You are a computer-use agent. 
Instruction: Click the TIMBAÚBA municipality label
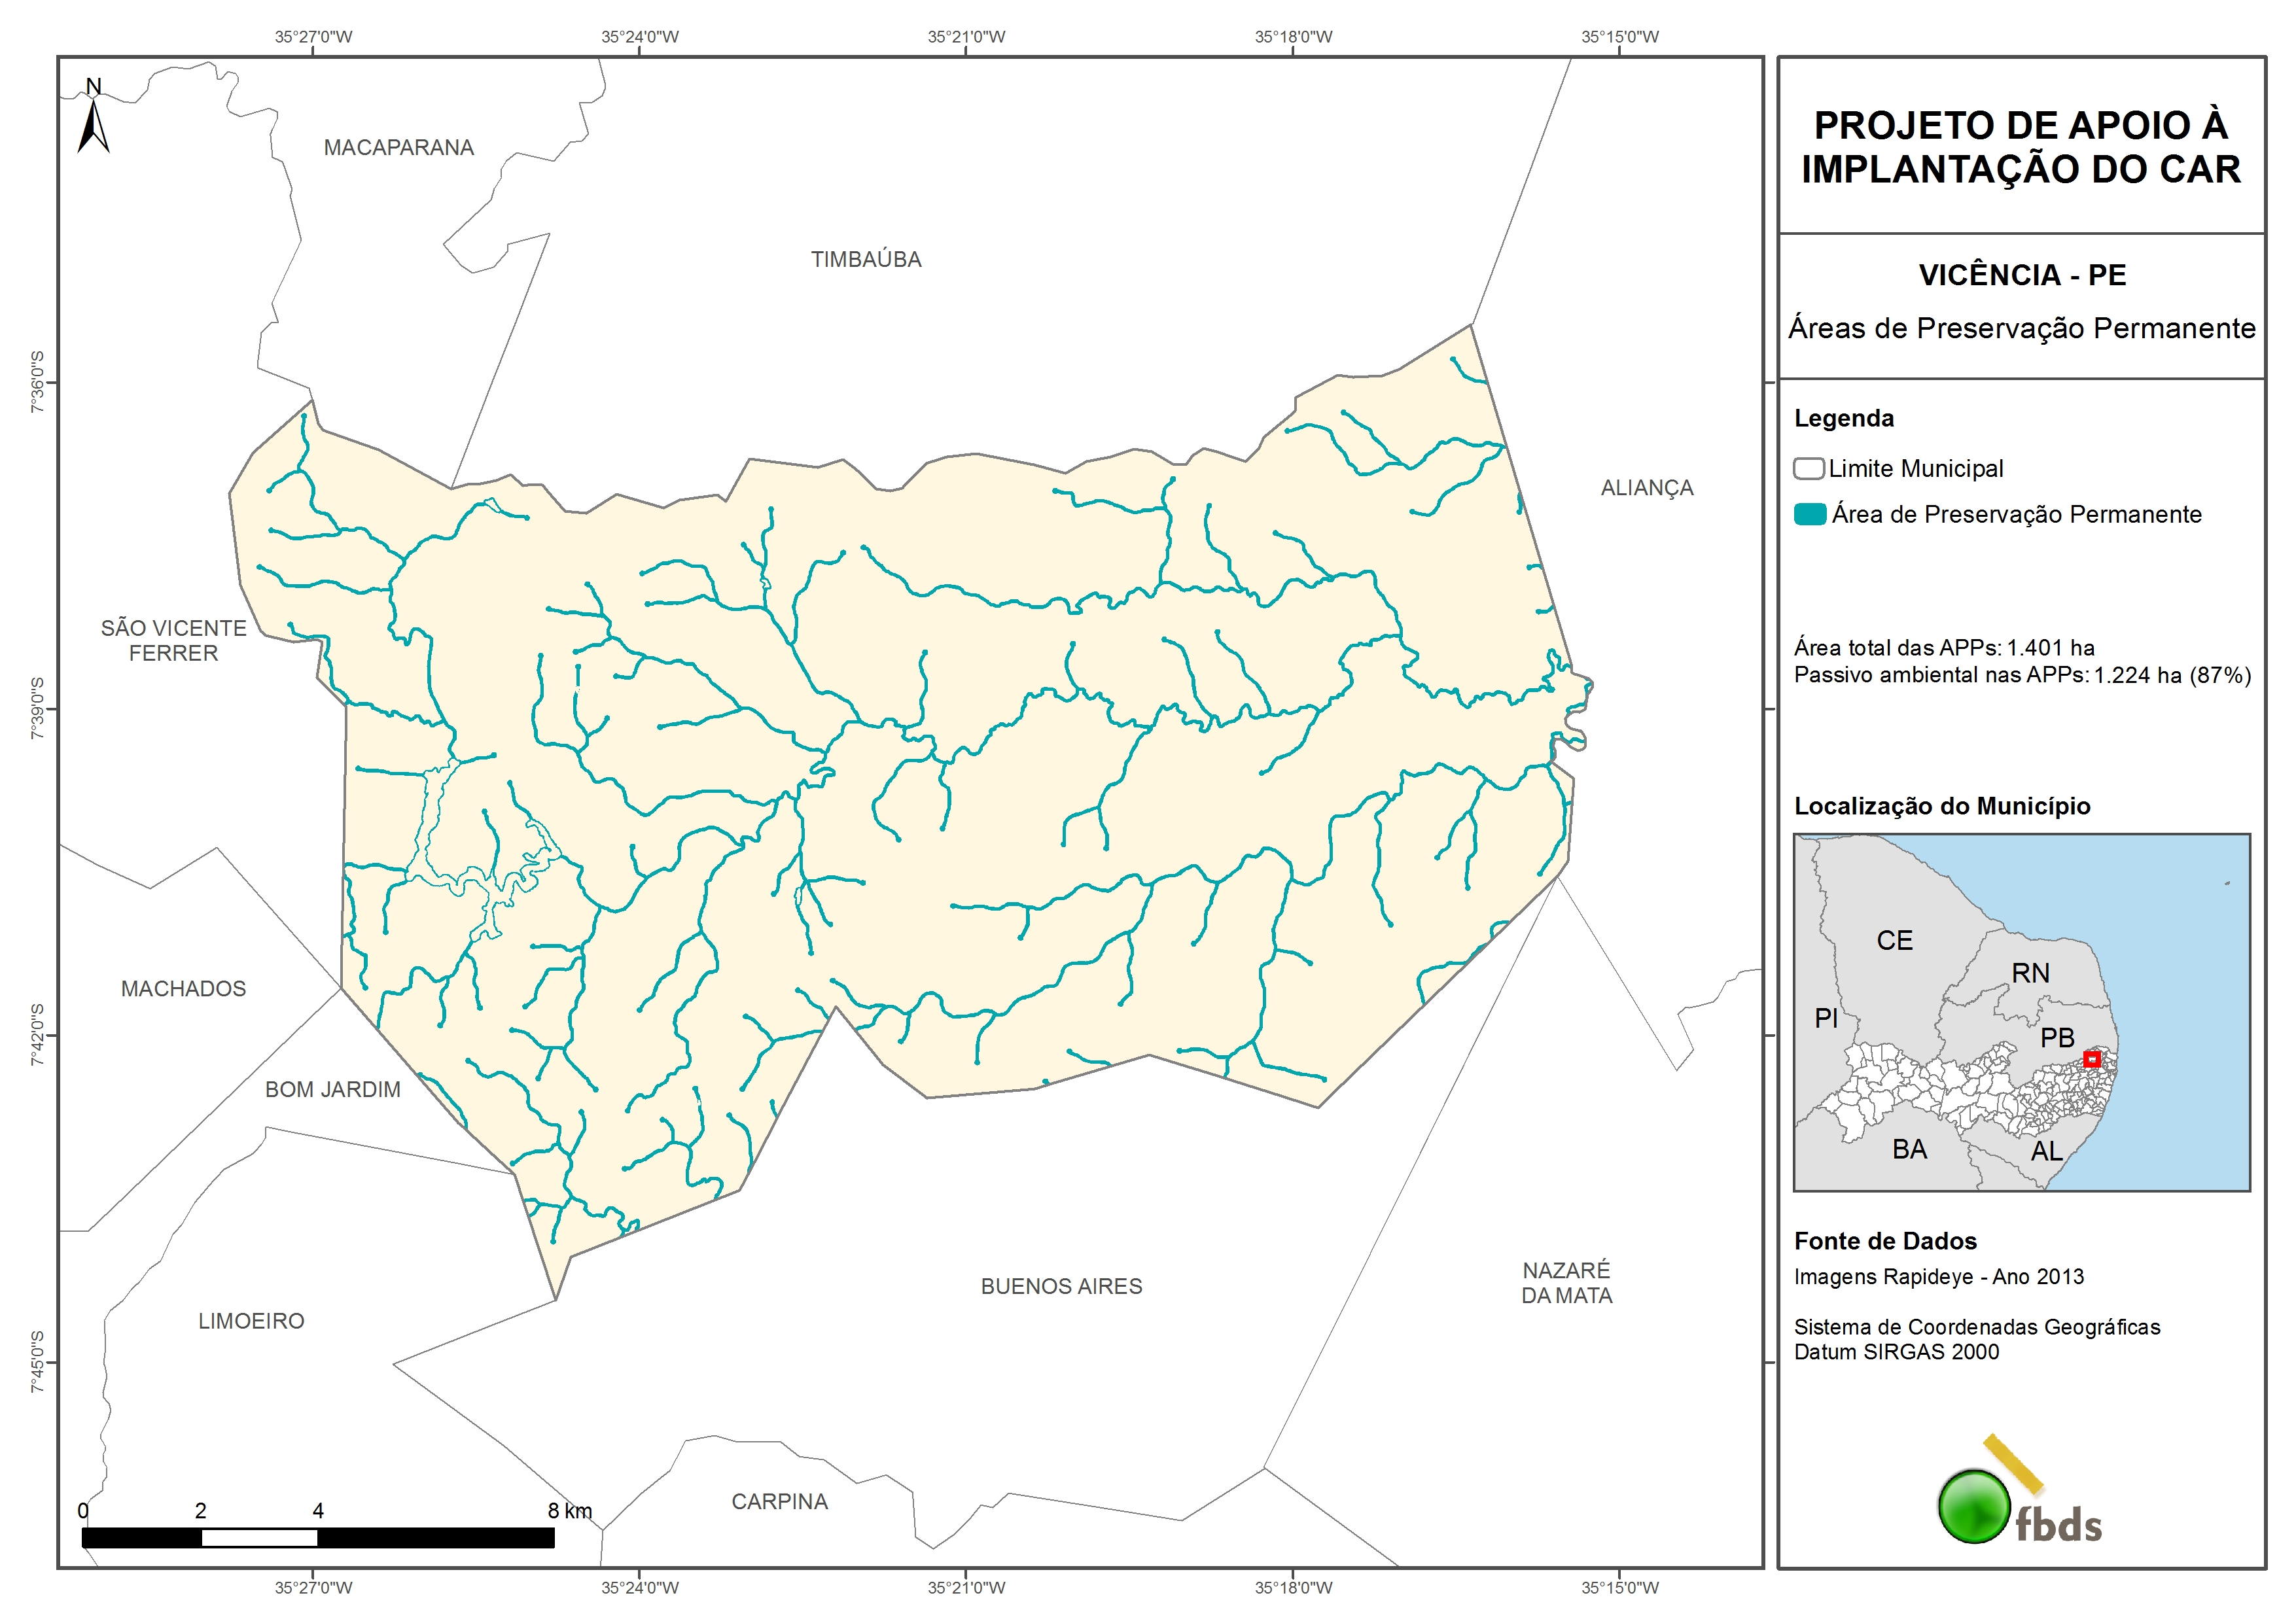click(866, 260)
